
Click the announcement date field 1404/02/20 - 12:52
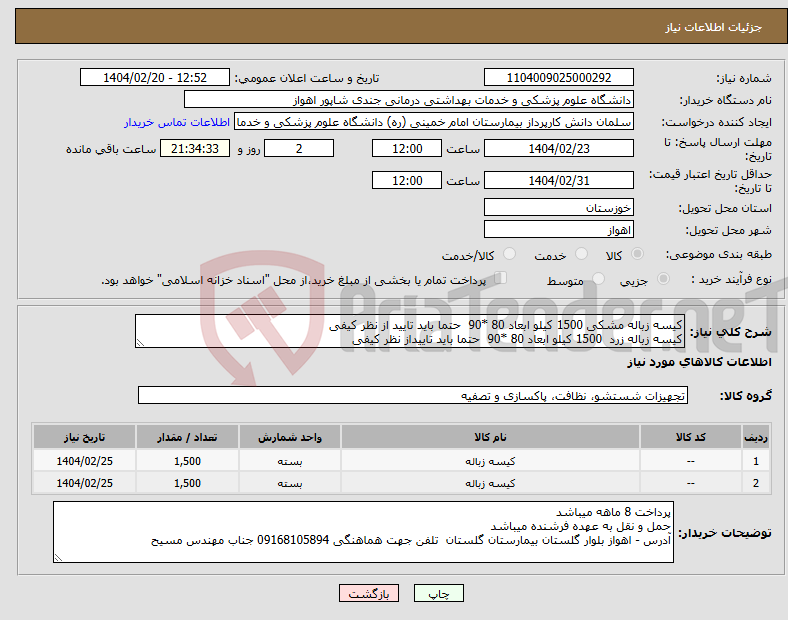(x=155, y=78)
